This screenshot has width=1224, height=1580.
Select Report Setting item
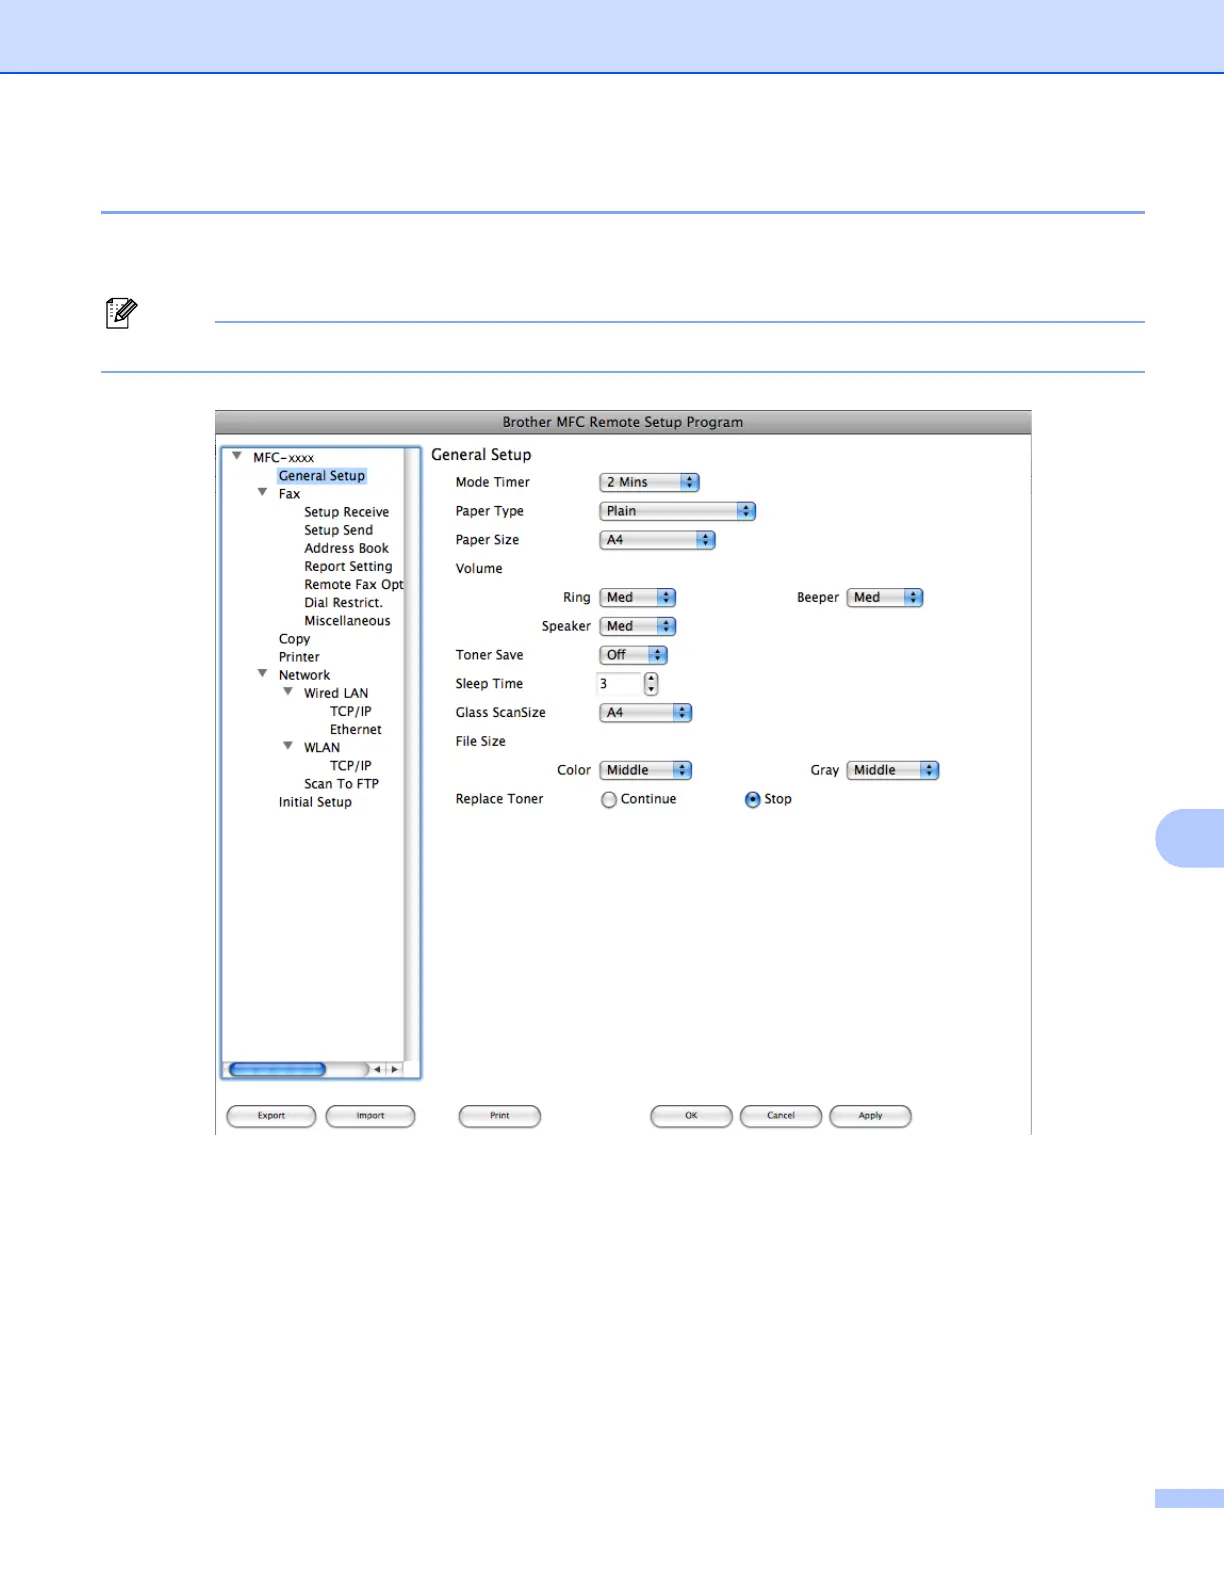(x=348, y=566)
